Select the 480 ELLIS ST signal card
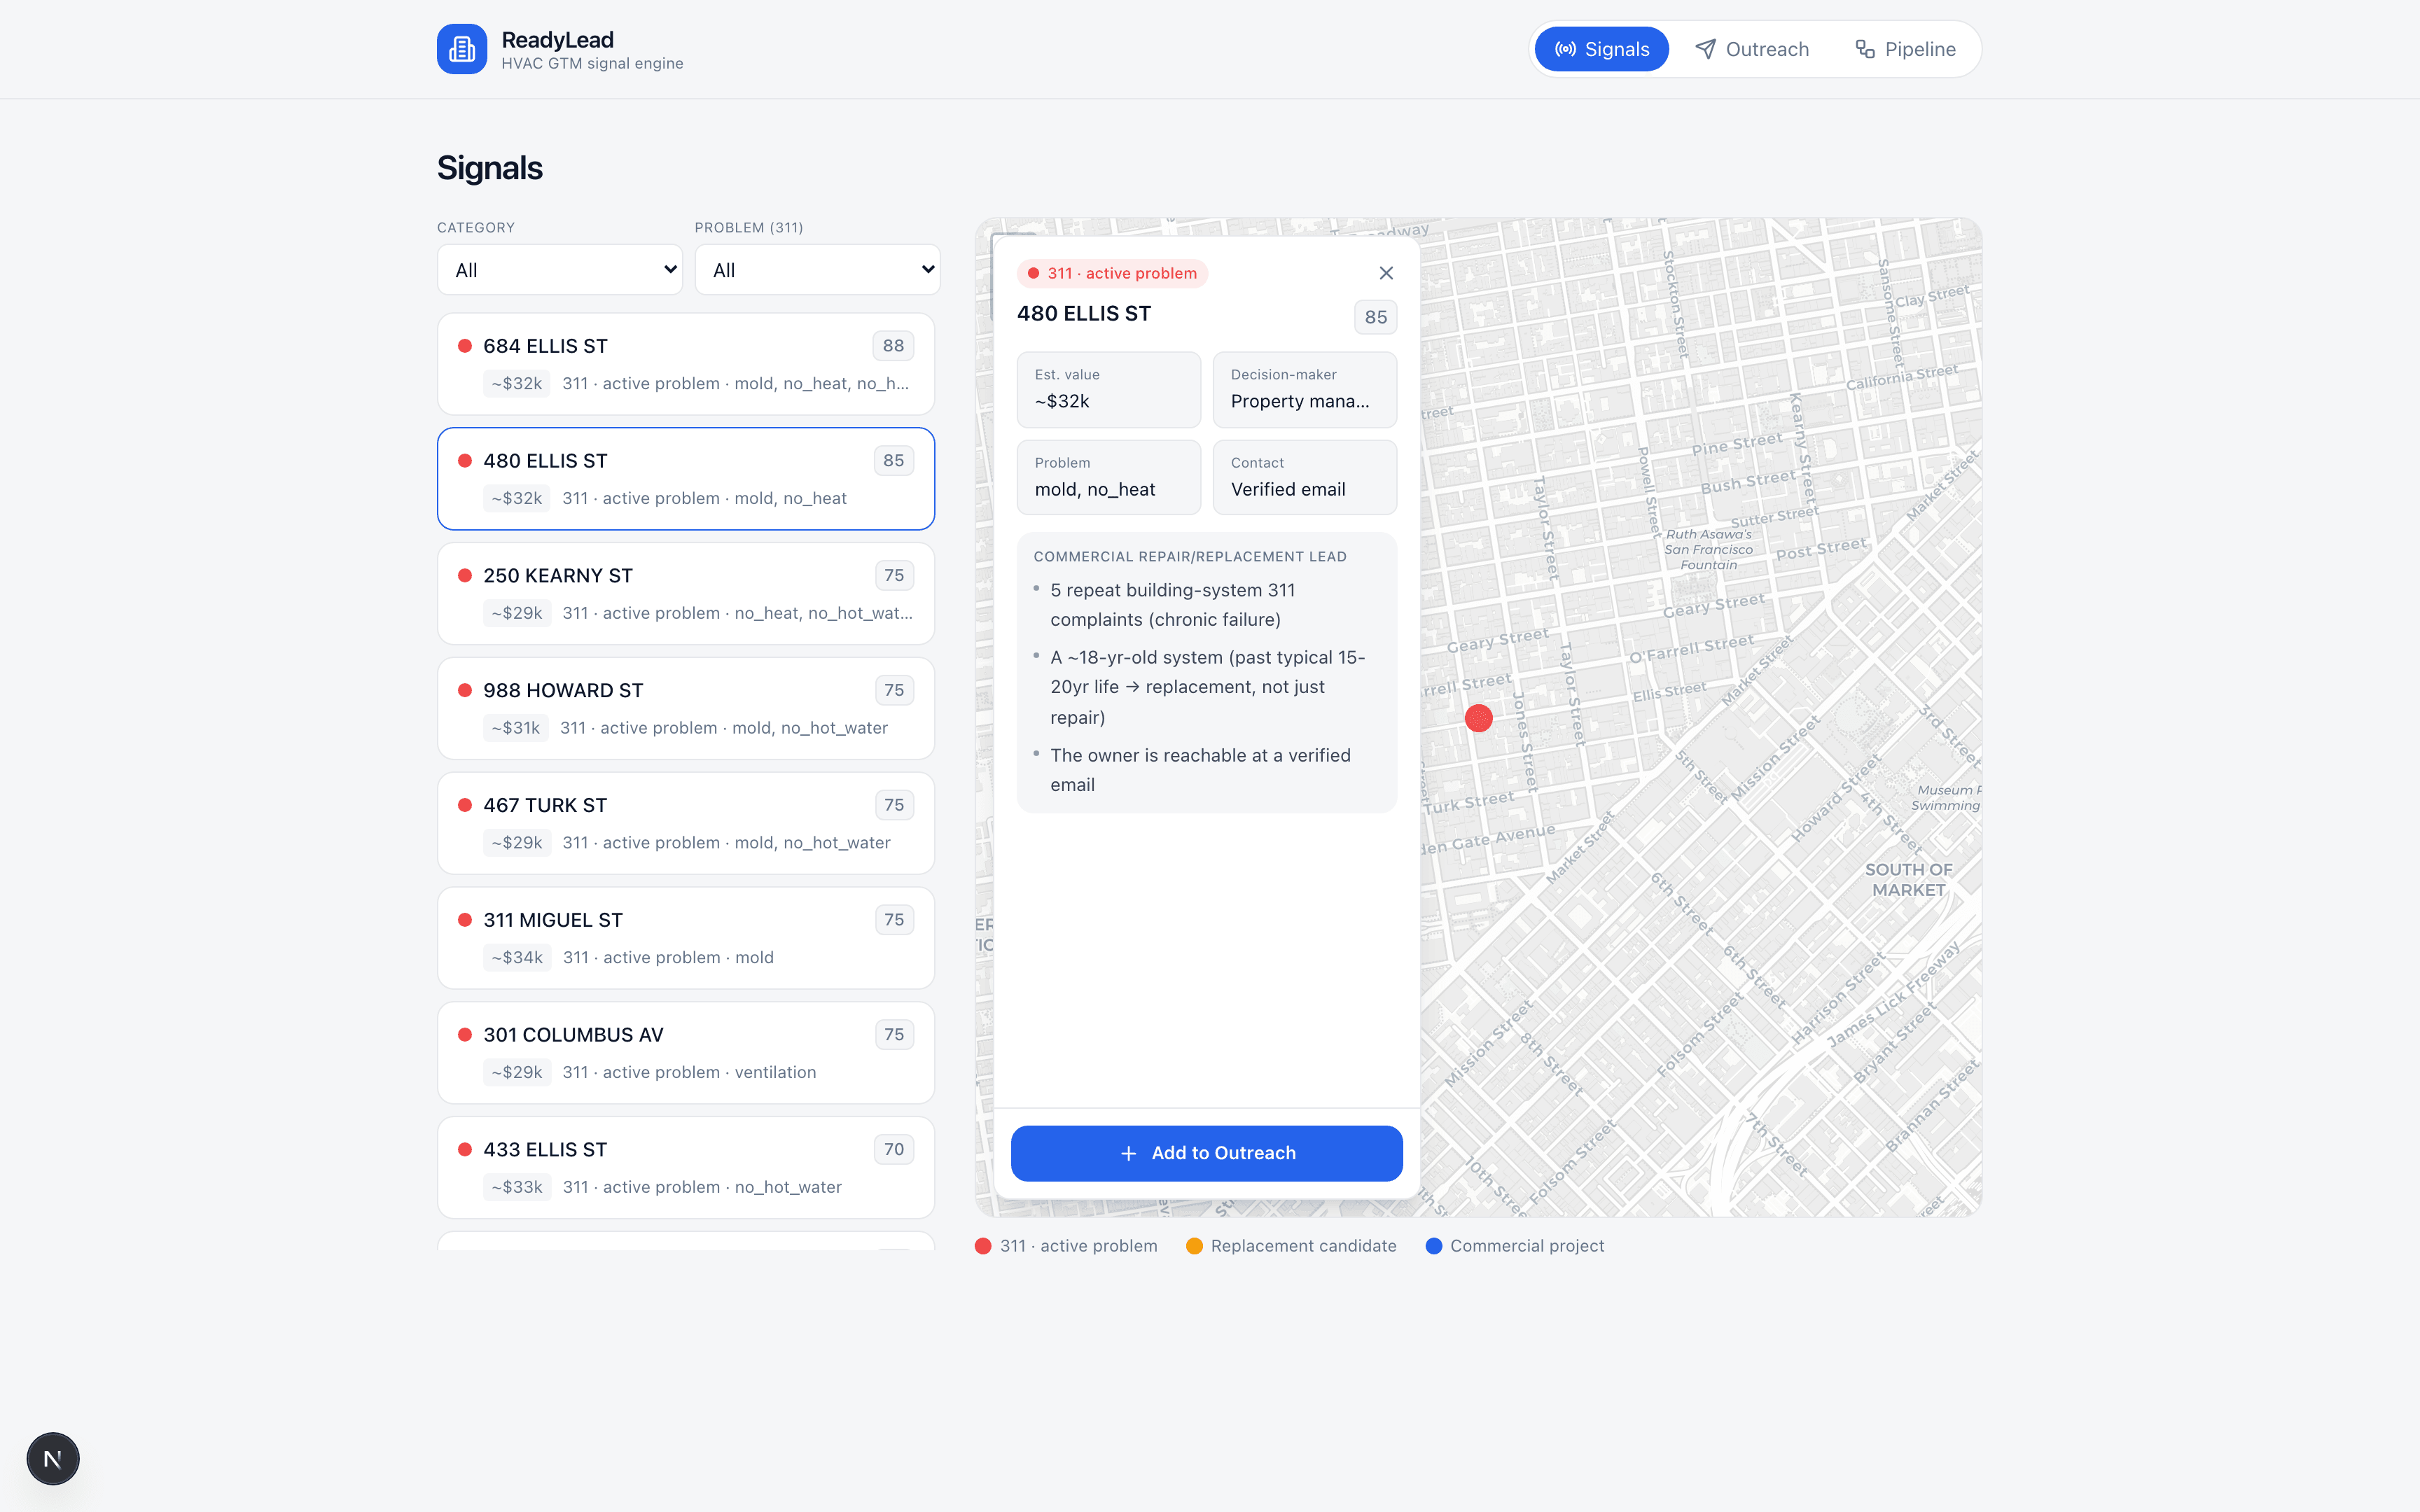Image resolution: width=2420 pixels, height=1512 pixels. 686,479
